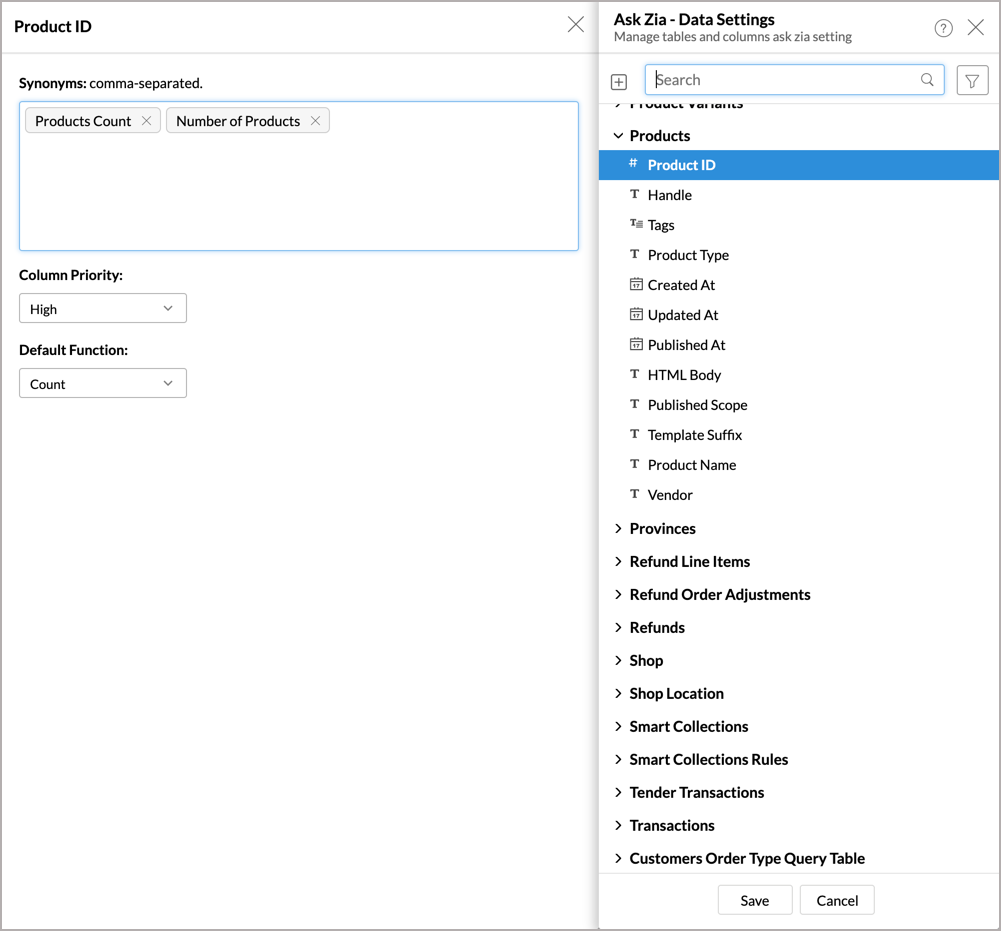The width and height of the screenshot is (1001, 931).
Task: Select the Product Name column
Action: 691,465
